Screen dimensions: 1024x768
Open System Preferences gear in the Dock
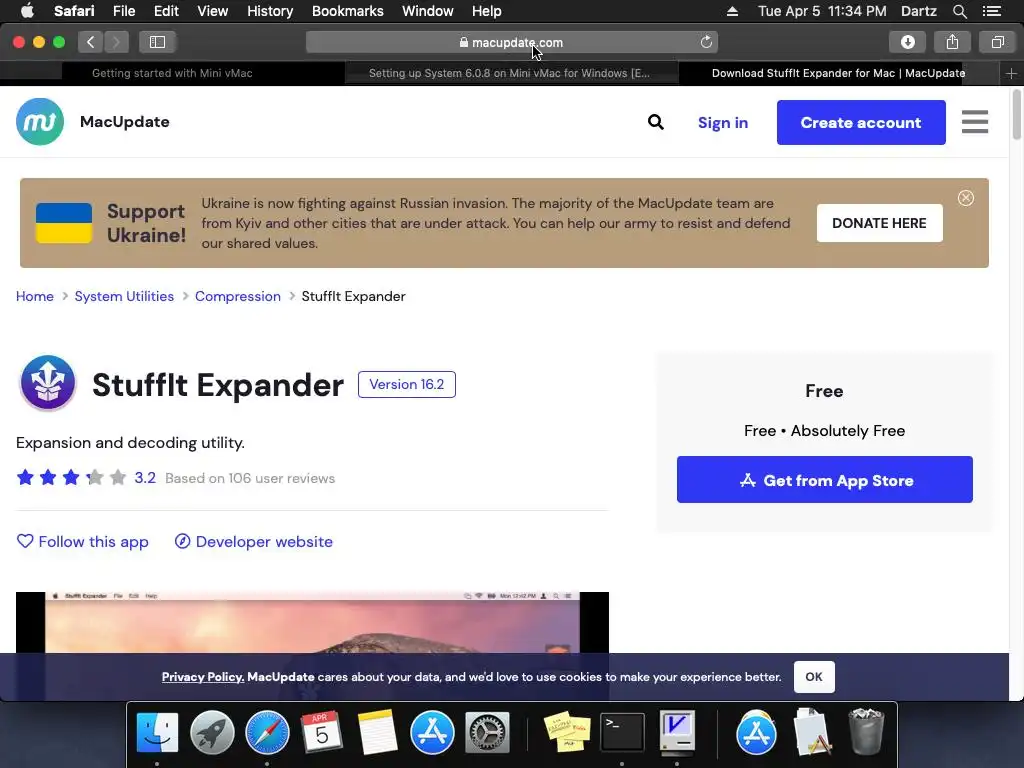tap(487, 732)
